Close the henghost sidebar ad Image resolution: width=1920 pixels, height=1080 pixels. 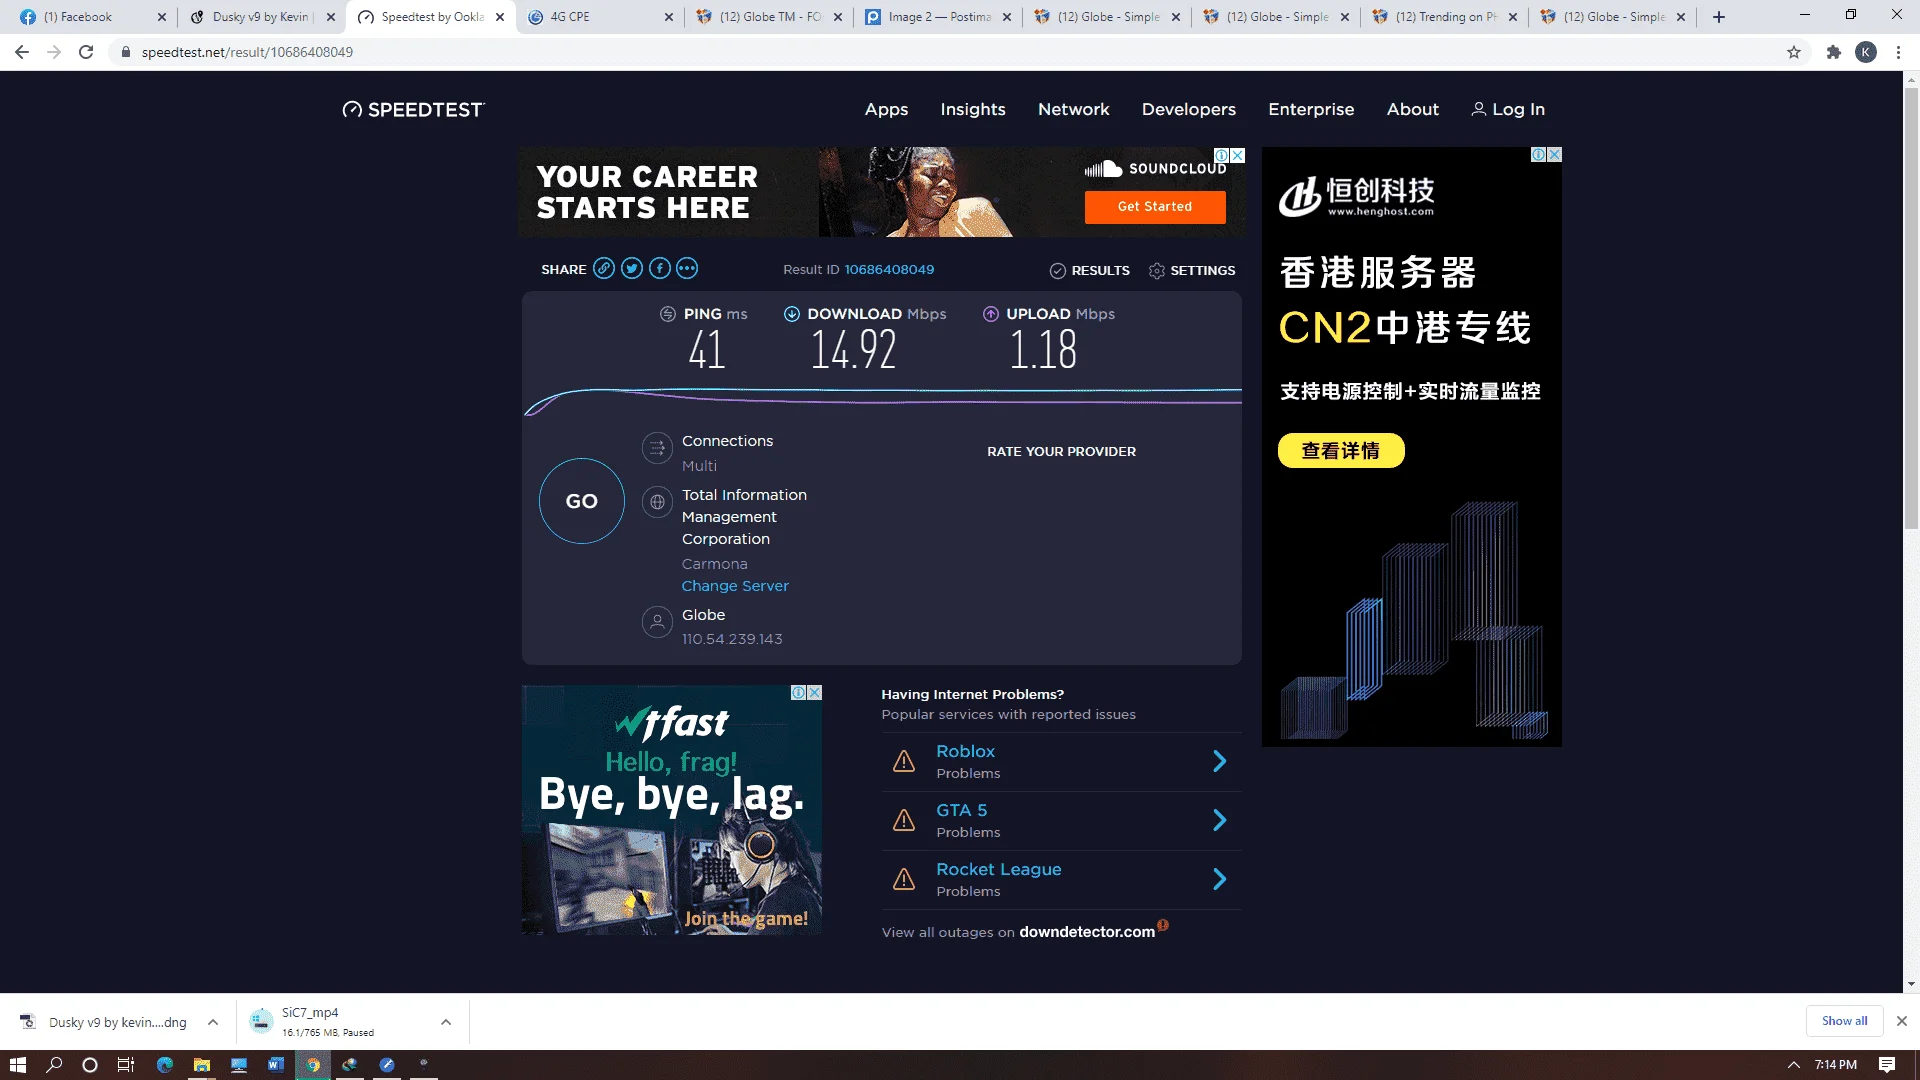(1554, 155)
